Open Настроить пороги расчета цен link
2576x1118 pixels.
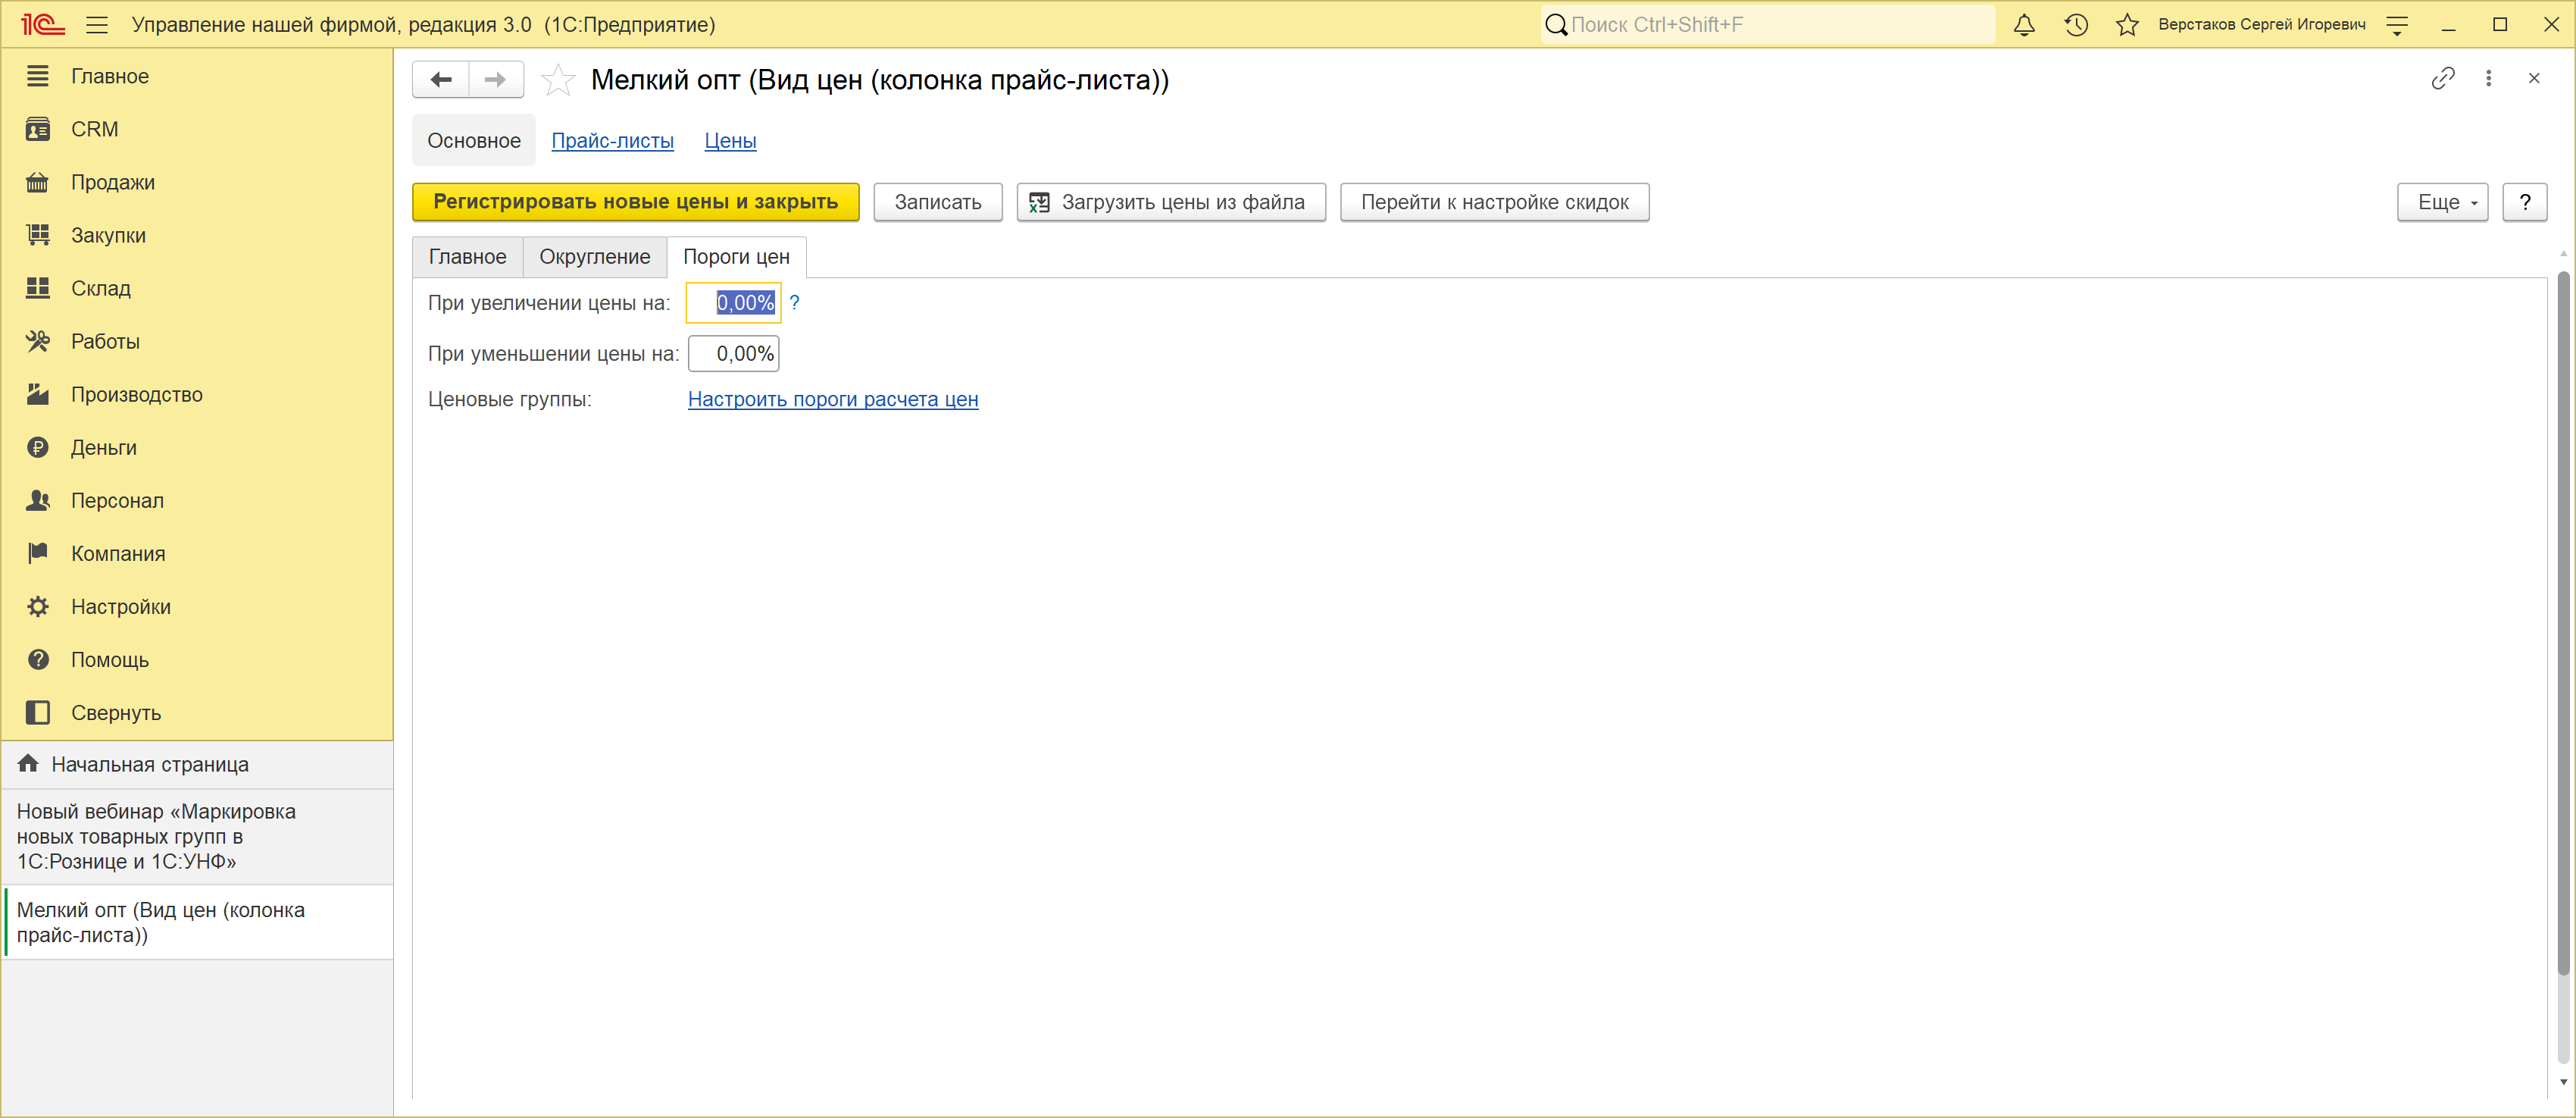(833, 399)
